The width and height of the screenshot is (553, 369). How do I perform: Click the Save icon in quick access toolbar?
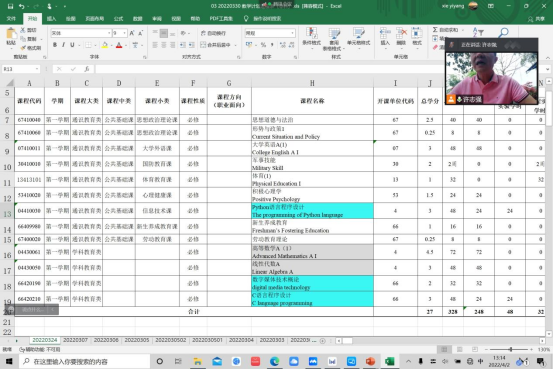pyautogui.click(x=10, y=6)
